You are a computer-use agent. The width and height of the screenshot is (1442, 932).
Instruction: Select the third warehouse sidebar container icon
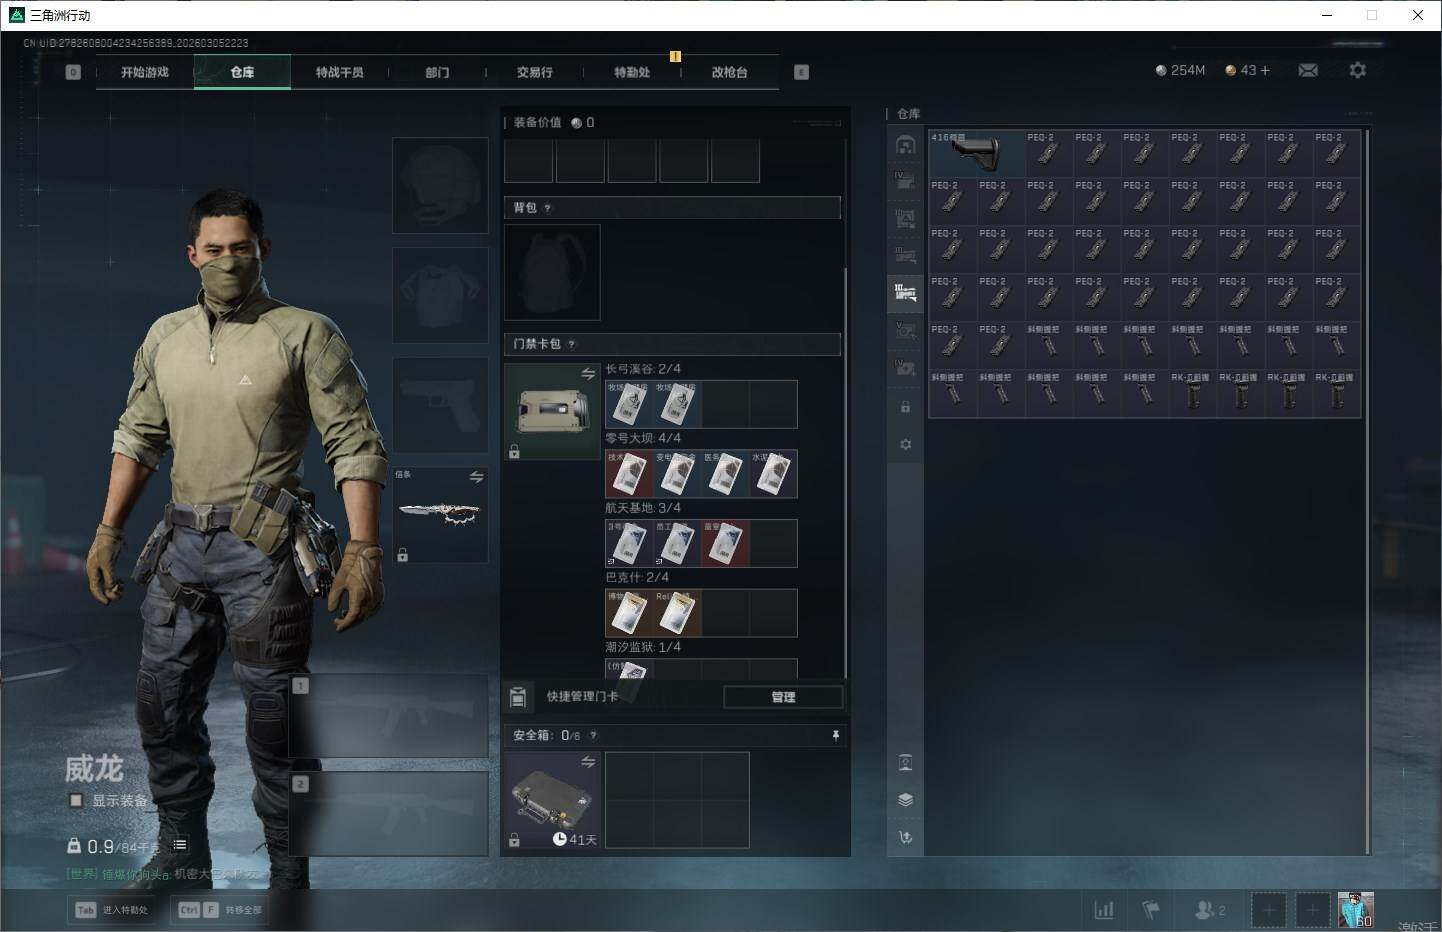pyautogui.click(x=905, y=218)
